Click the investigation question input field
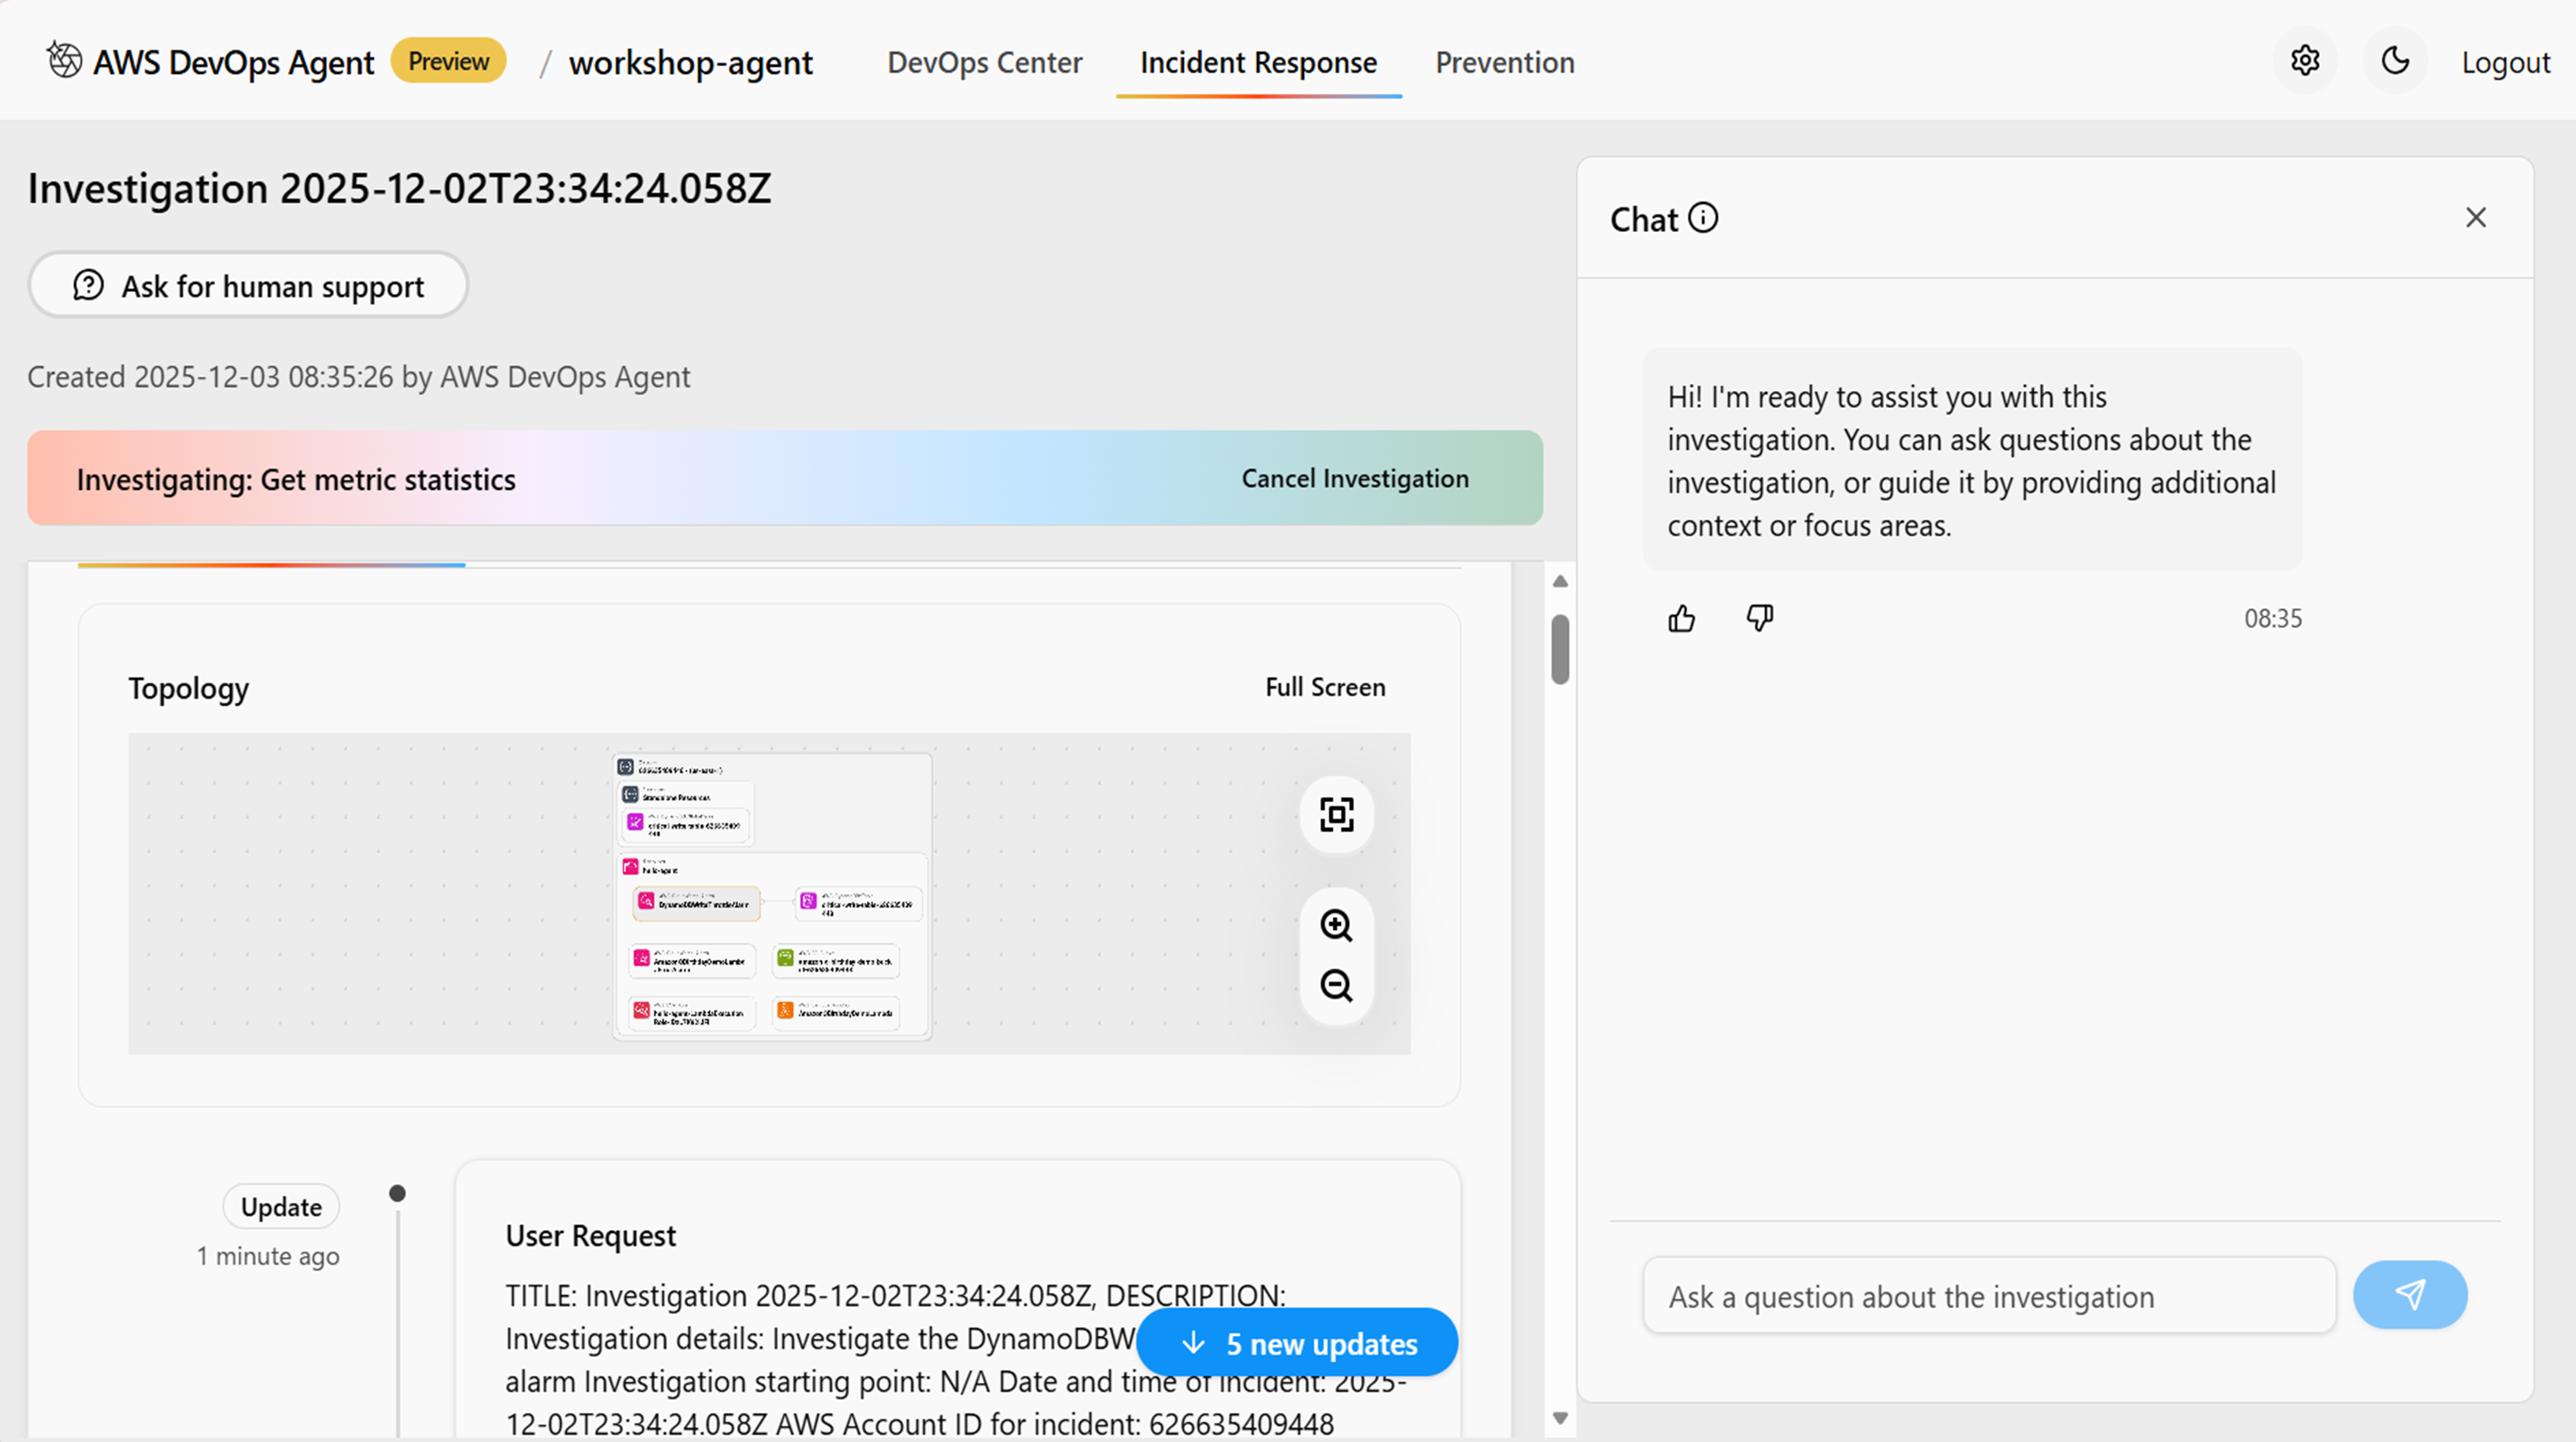The height and width of the screenshot is (1442, 2576). click(1988, 1297)
